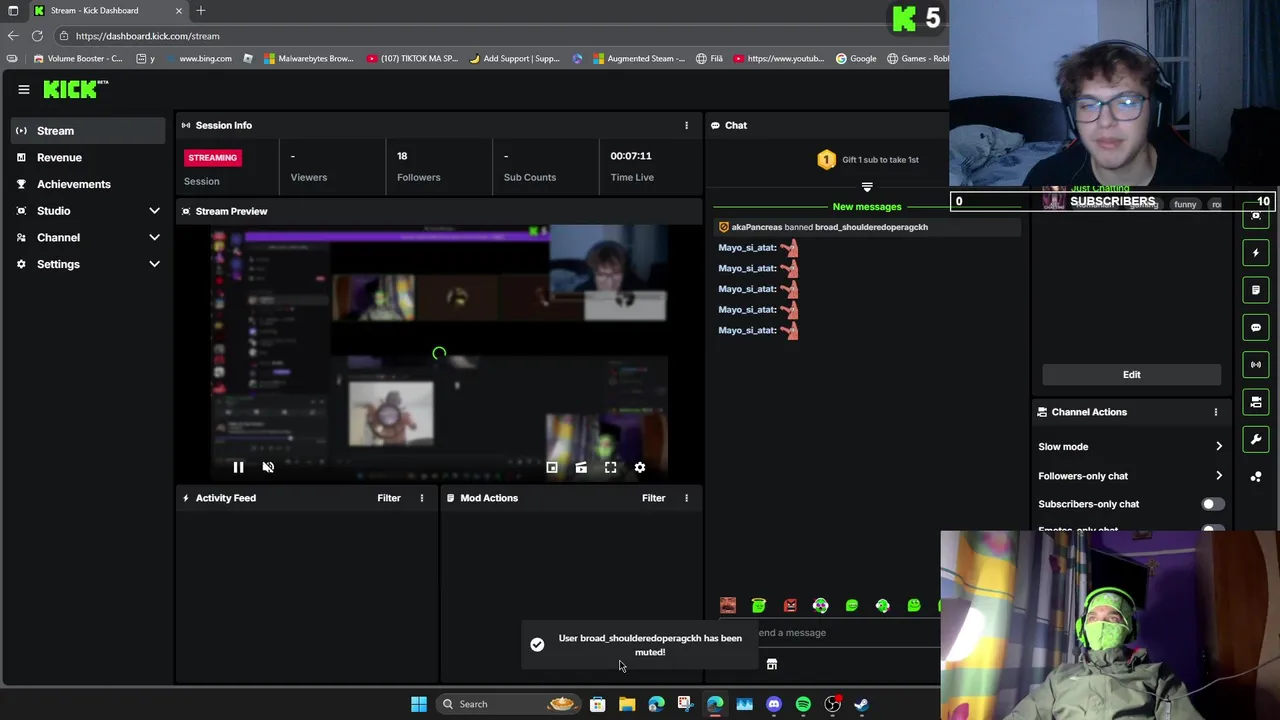
Task: Open stream preview settings gear
Action: pyautogui.click(x=640, y=467)
